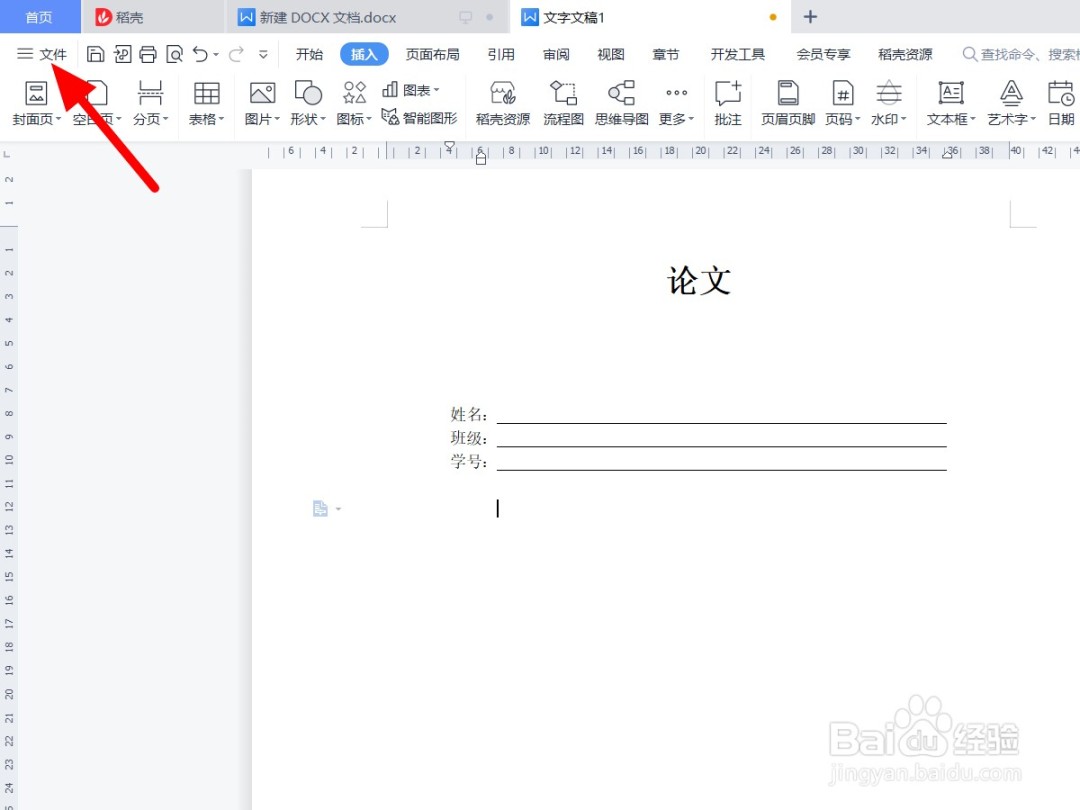1080x810 pixels.
Task: Open the 稻壳资源 ribbon tab
Action: (x=905, y=54)
